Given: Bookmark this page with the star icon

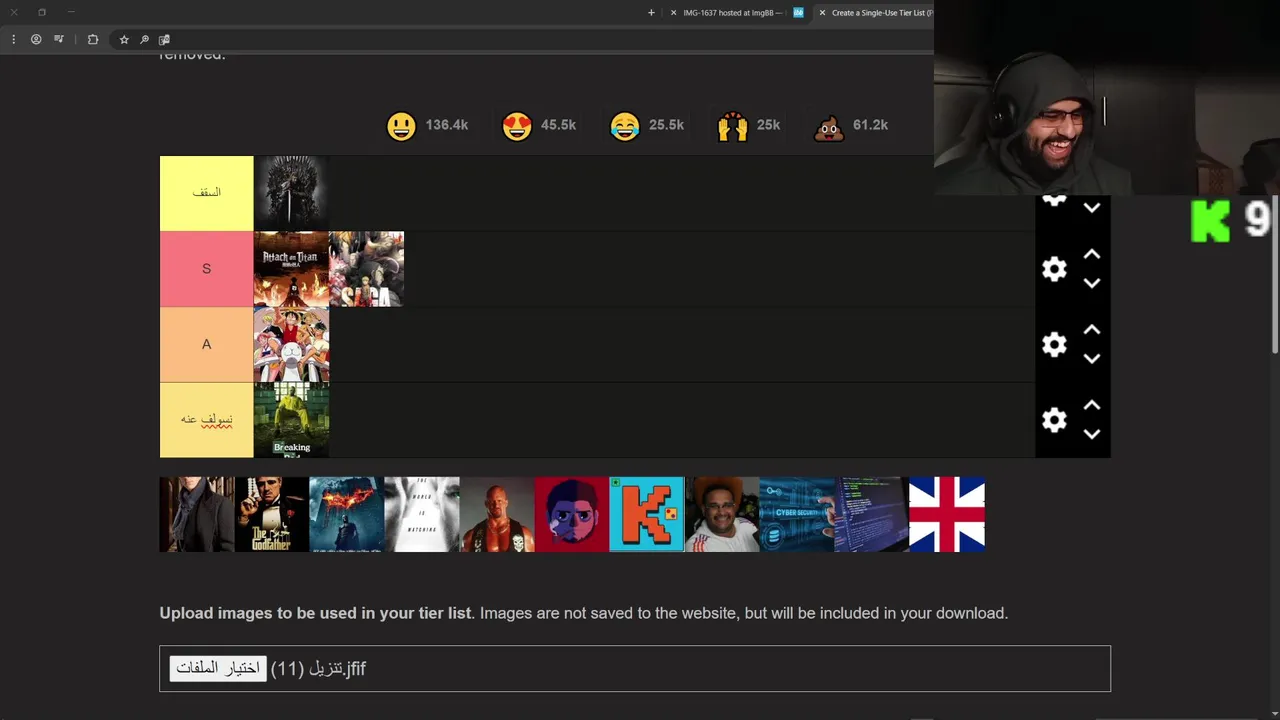Looking at the screenshot, I should [124, 39].
